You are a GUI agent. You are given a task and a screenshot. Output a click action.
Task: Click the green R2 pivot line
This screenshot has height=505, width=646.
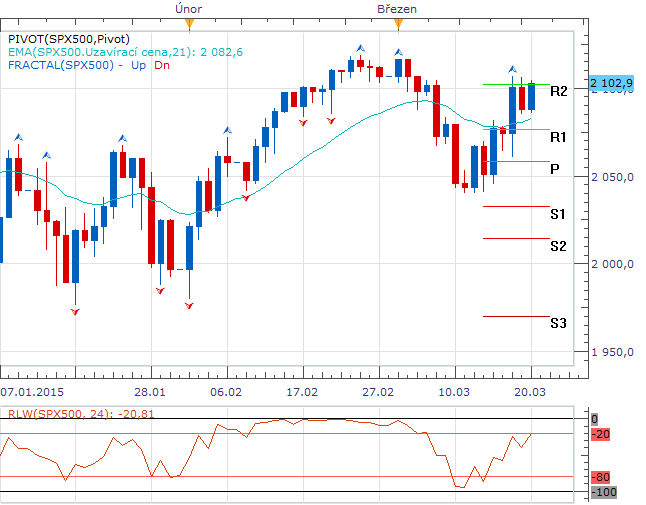click(x=516, y=84)
